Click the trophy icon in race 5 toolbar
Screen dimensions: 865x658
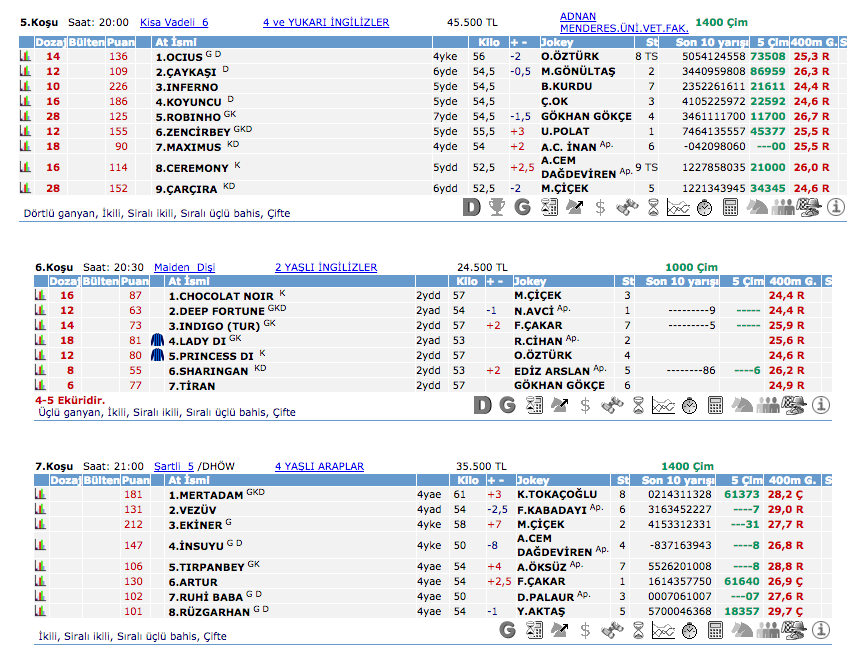[x=497, y=207]
